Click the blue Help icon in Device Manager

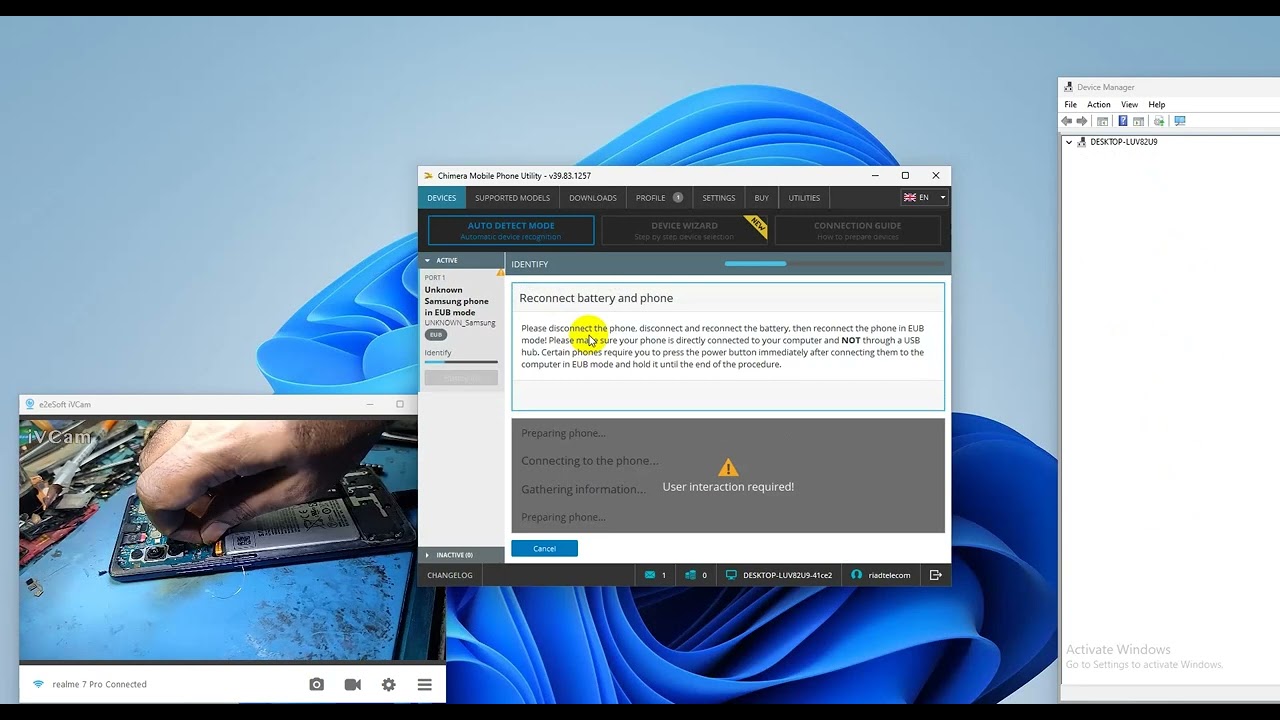click(x=1123, y=121)
